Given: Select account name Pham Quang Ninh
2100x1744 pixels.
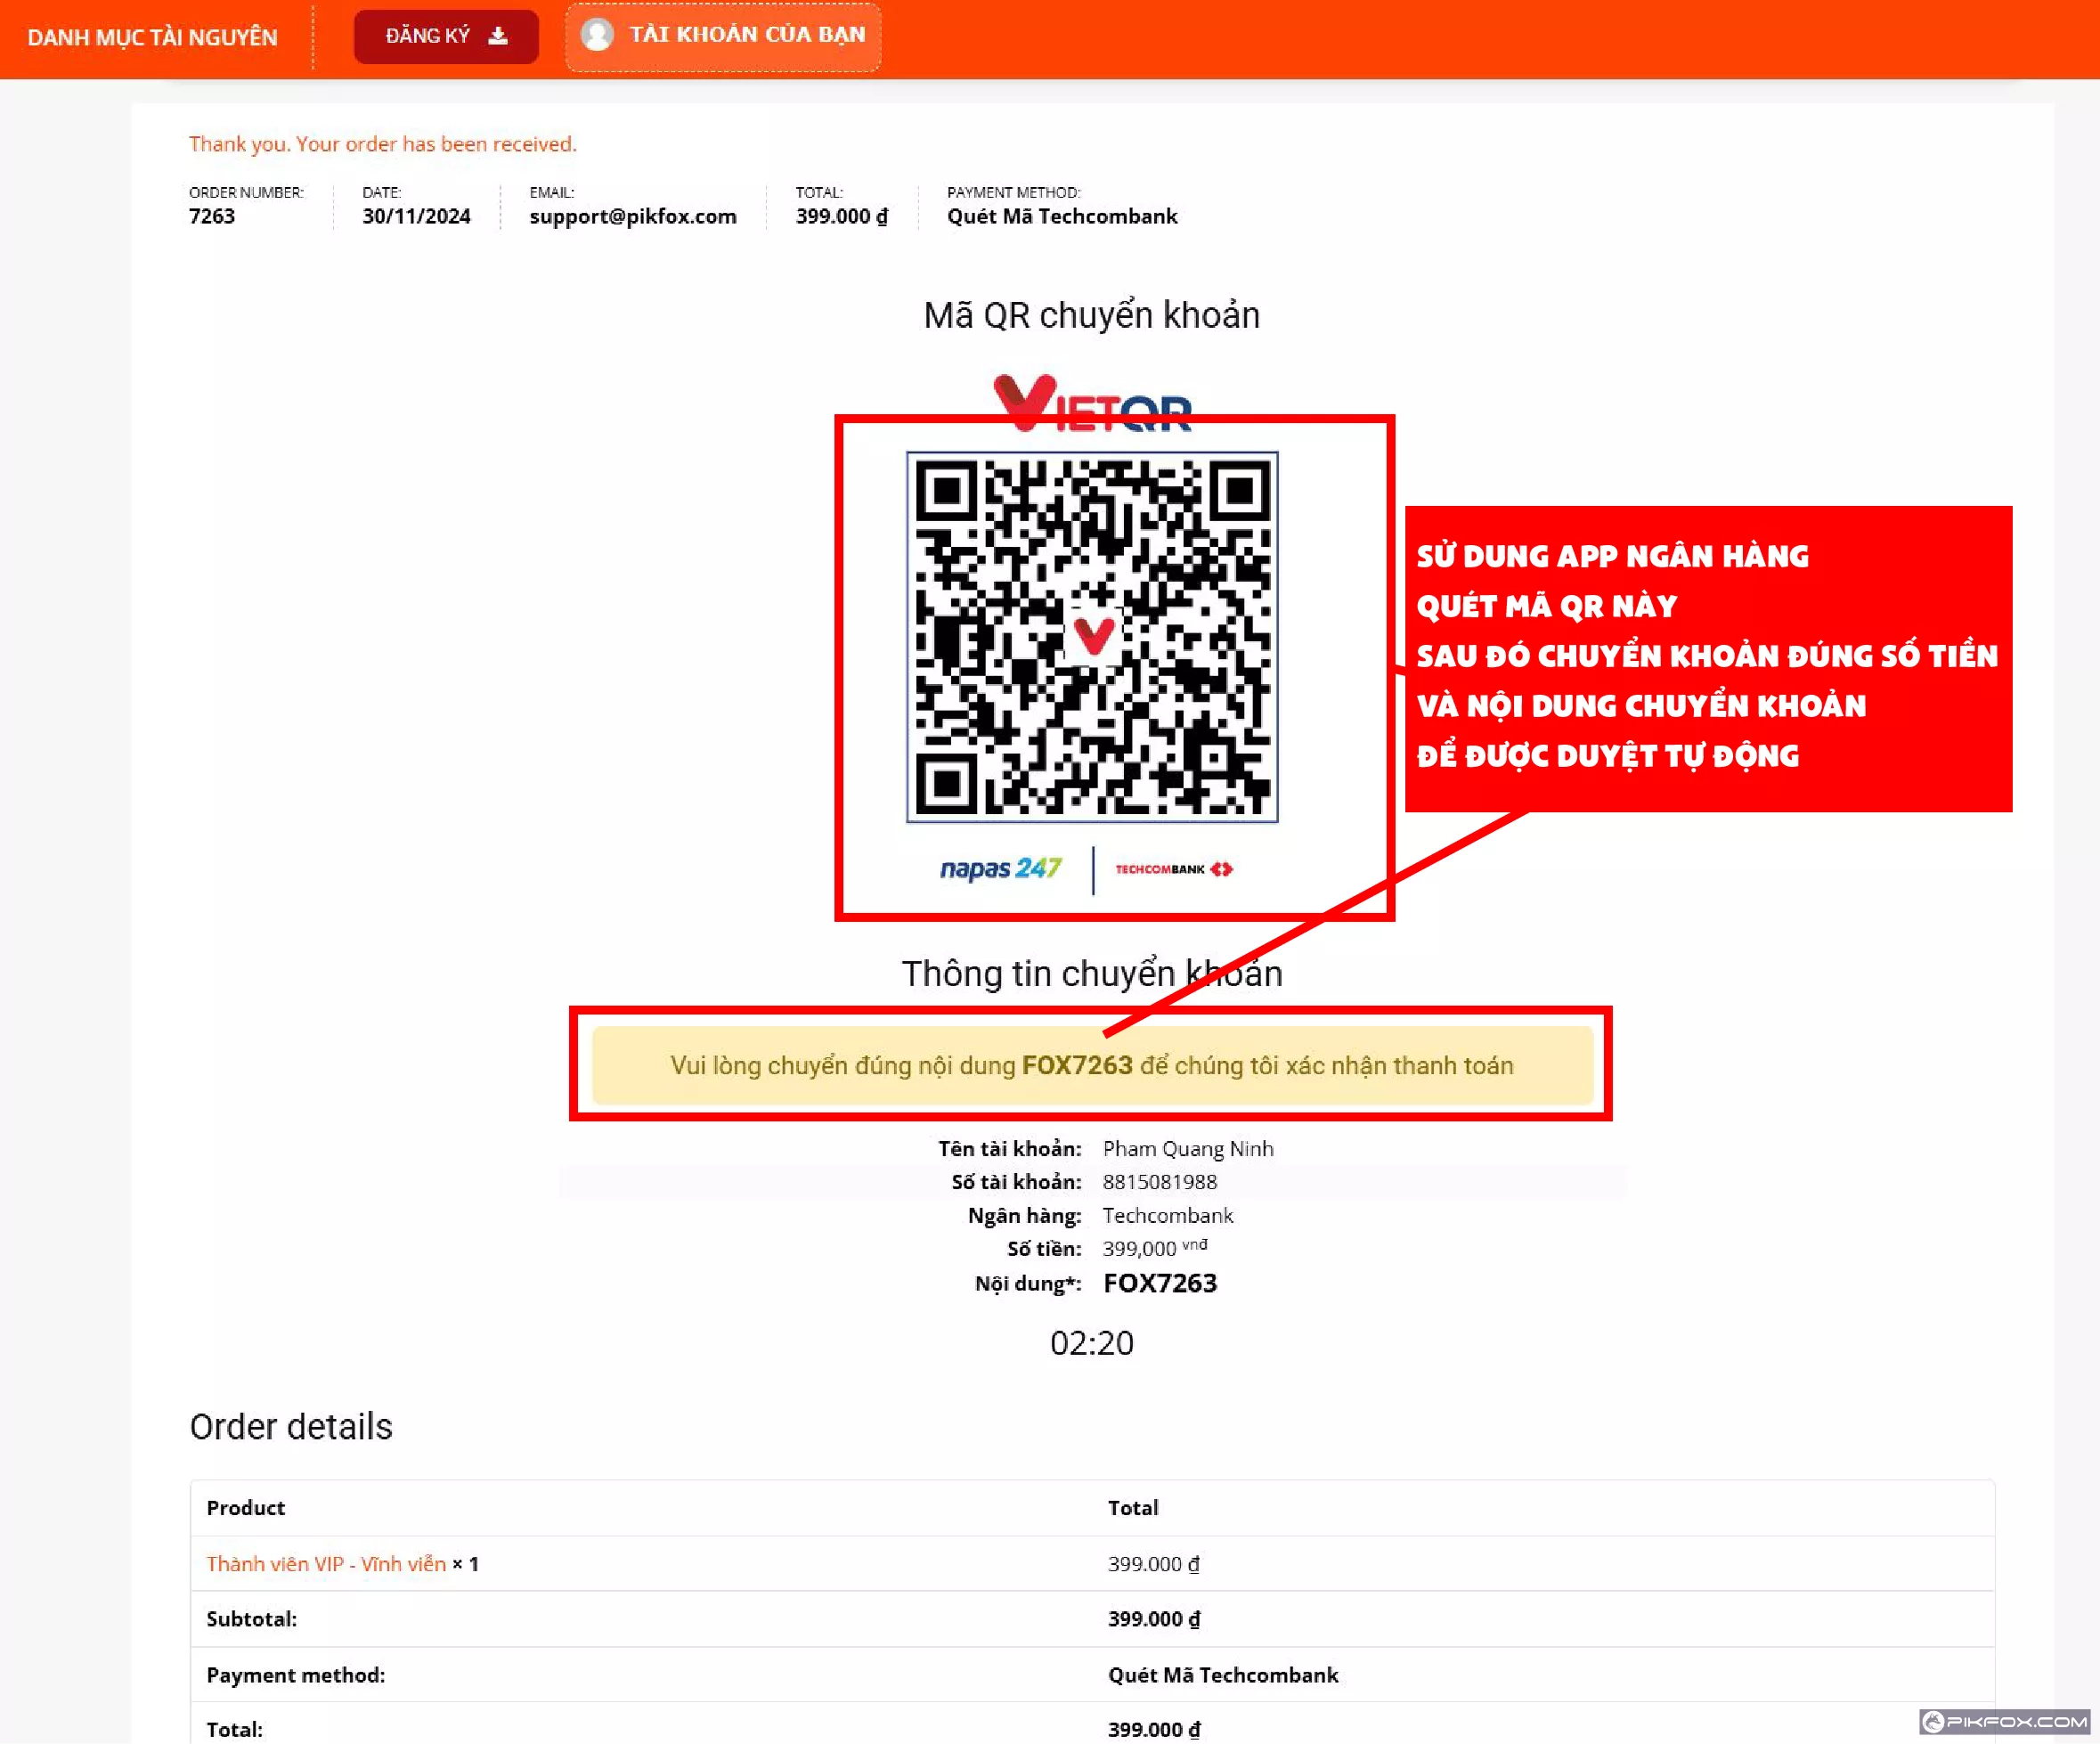Looking at the screenshot, I should pyautogui.click(x=1188, y=1149).
